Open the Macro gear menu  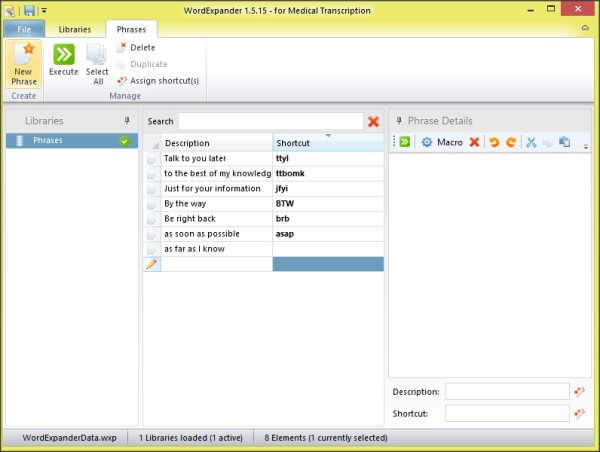(x=442, y=142)
